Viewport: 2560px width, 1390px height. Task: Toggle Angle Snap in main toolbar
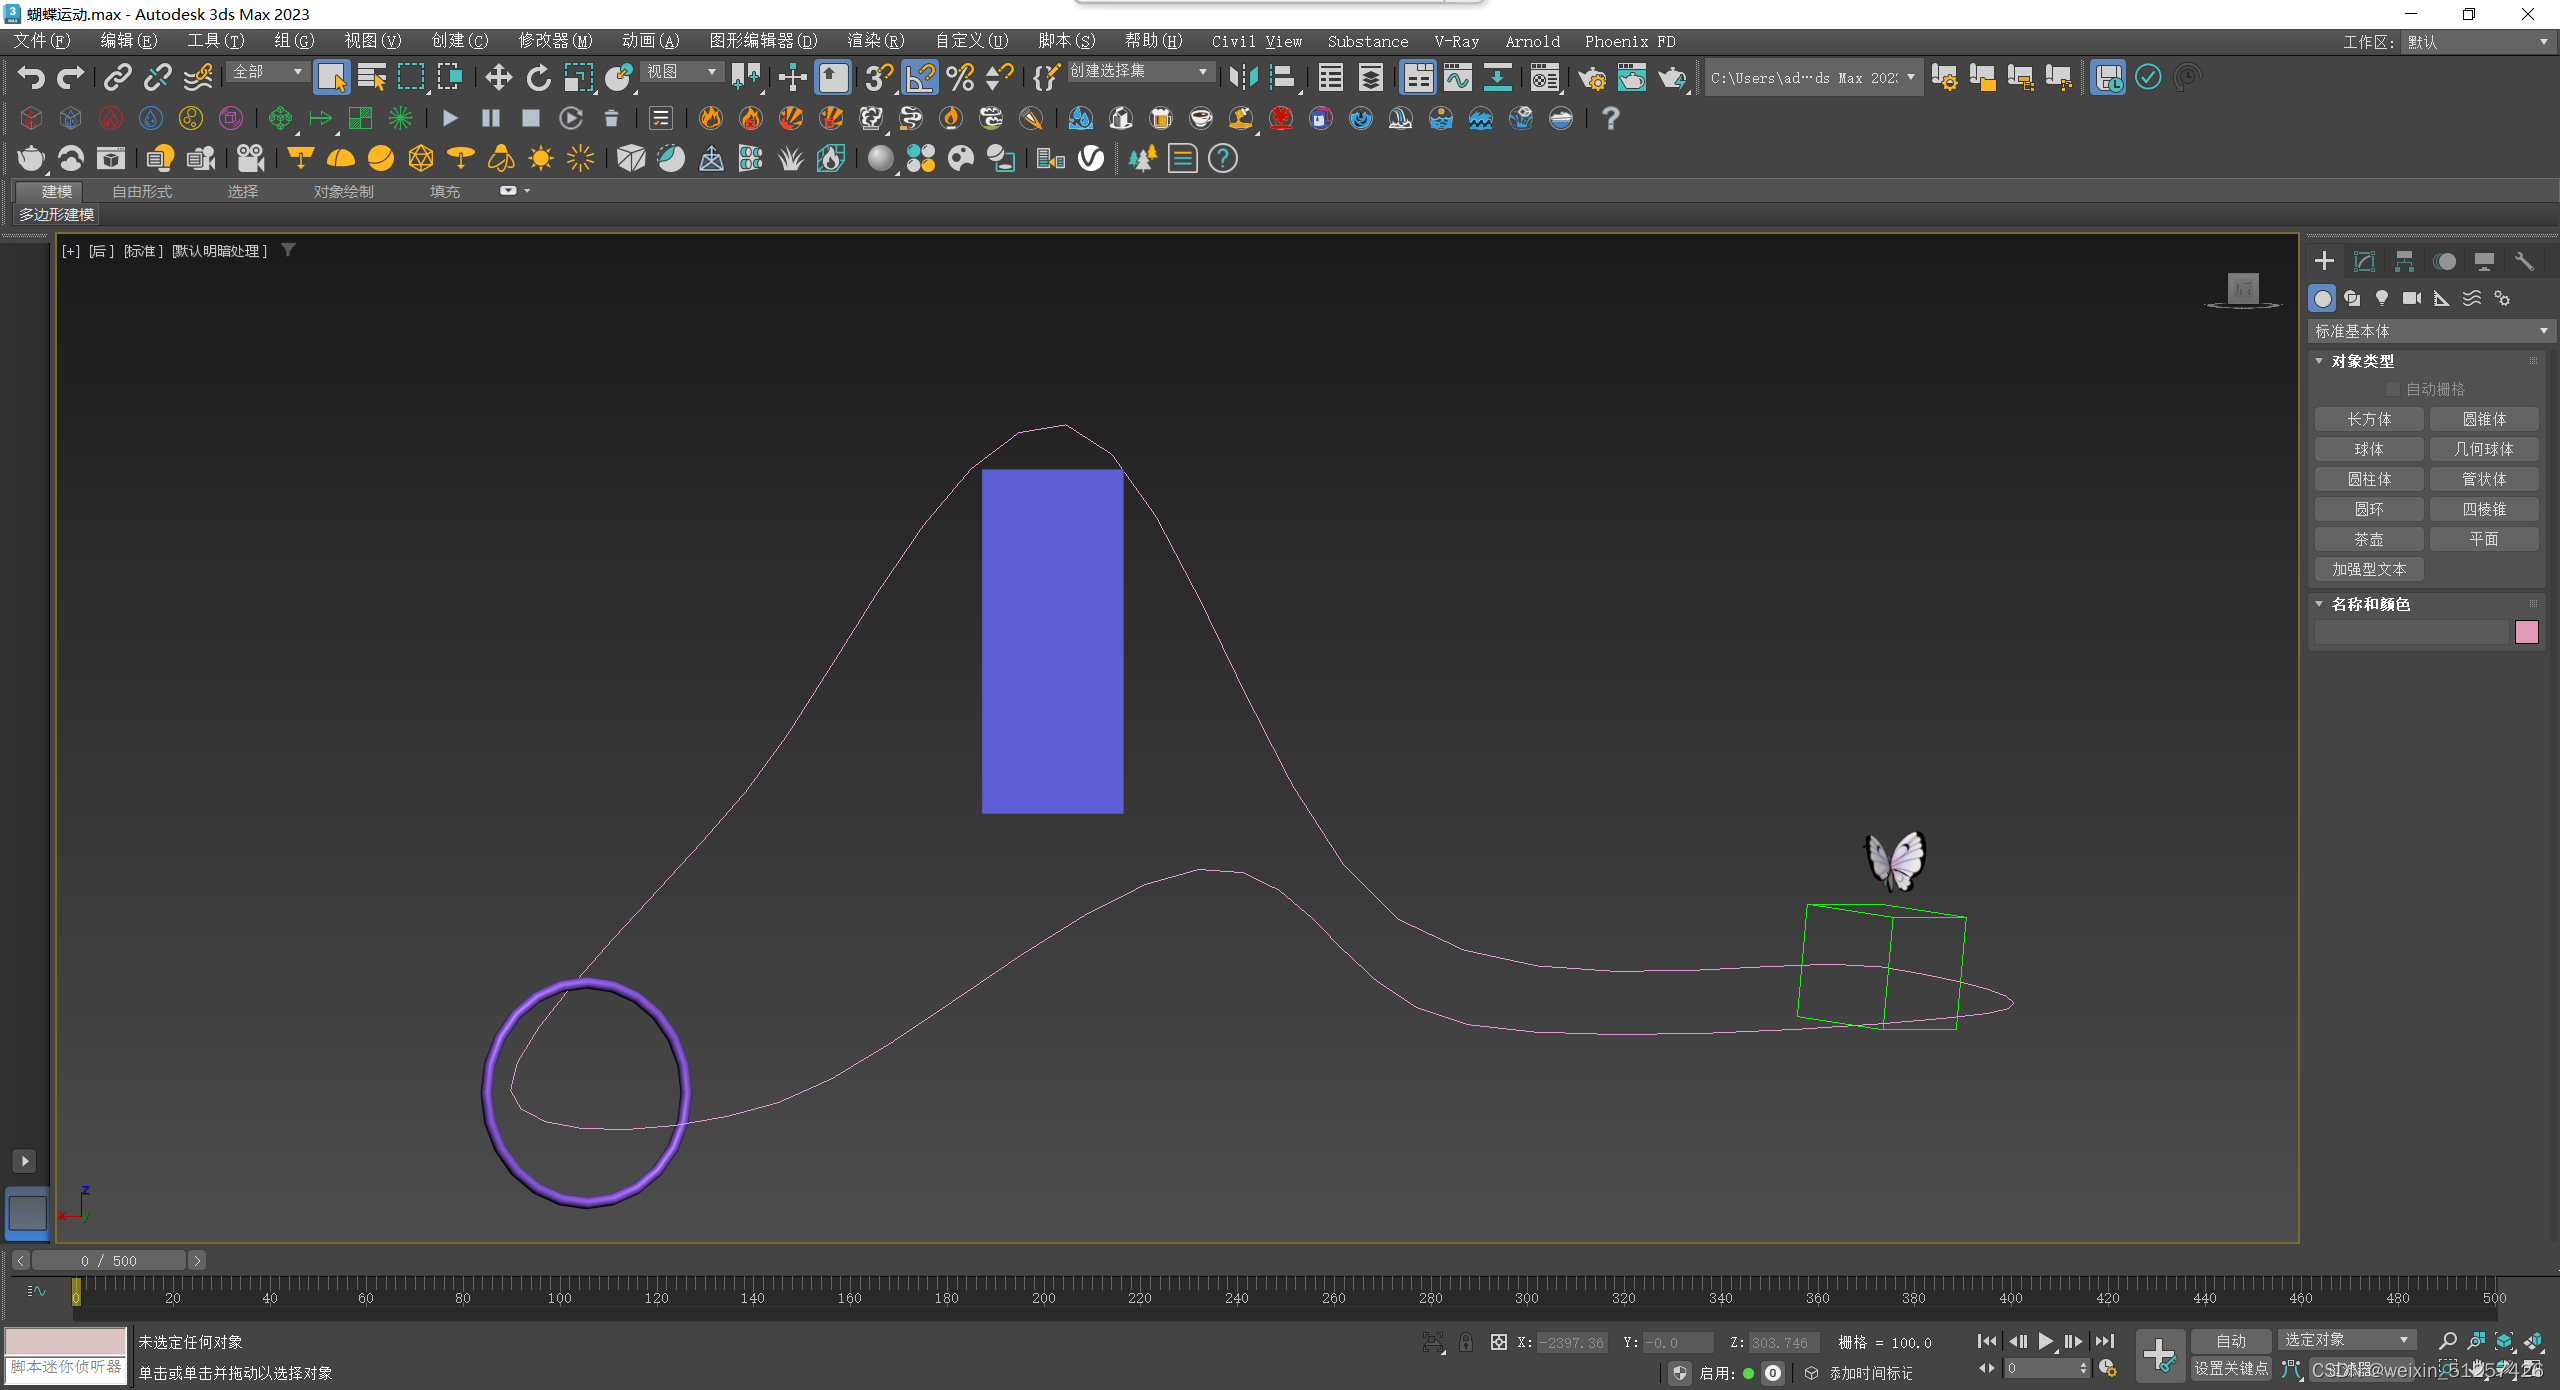(x=920, y=77)
